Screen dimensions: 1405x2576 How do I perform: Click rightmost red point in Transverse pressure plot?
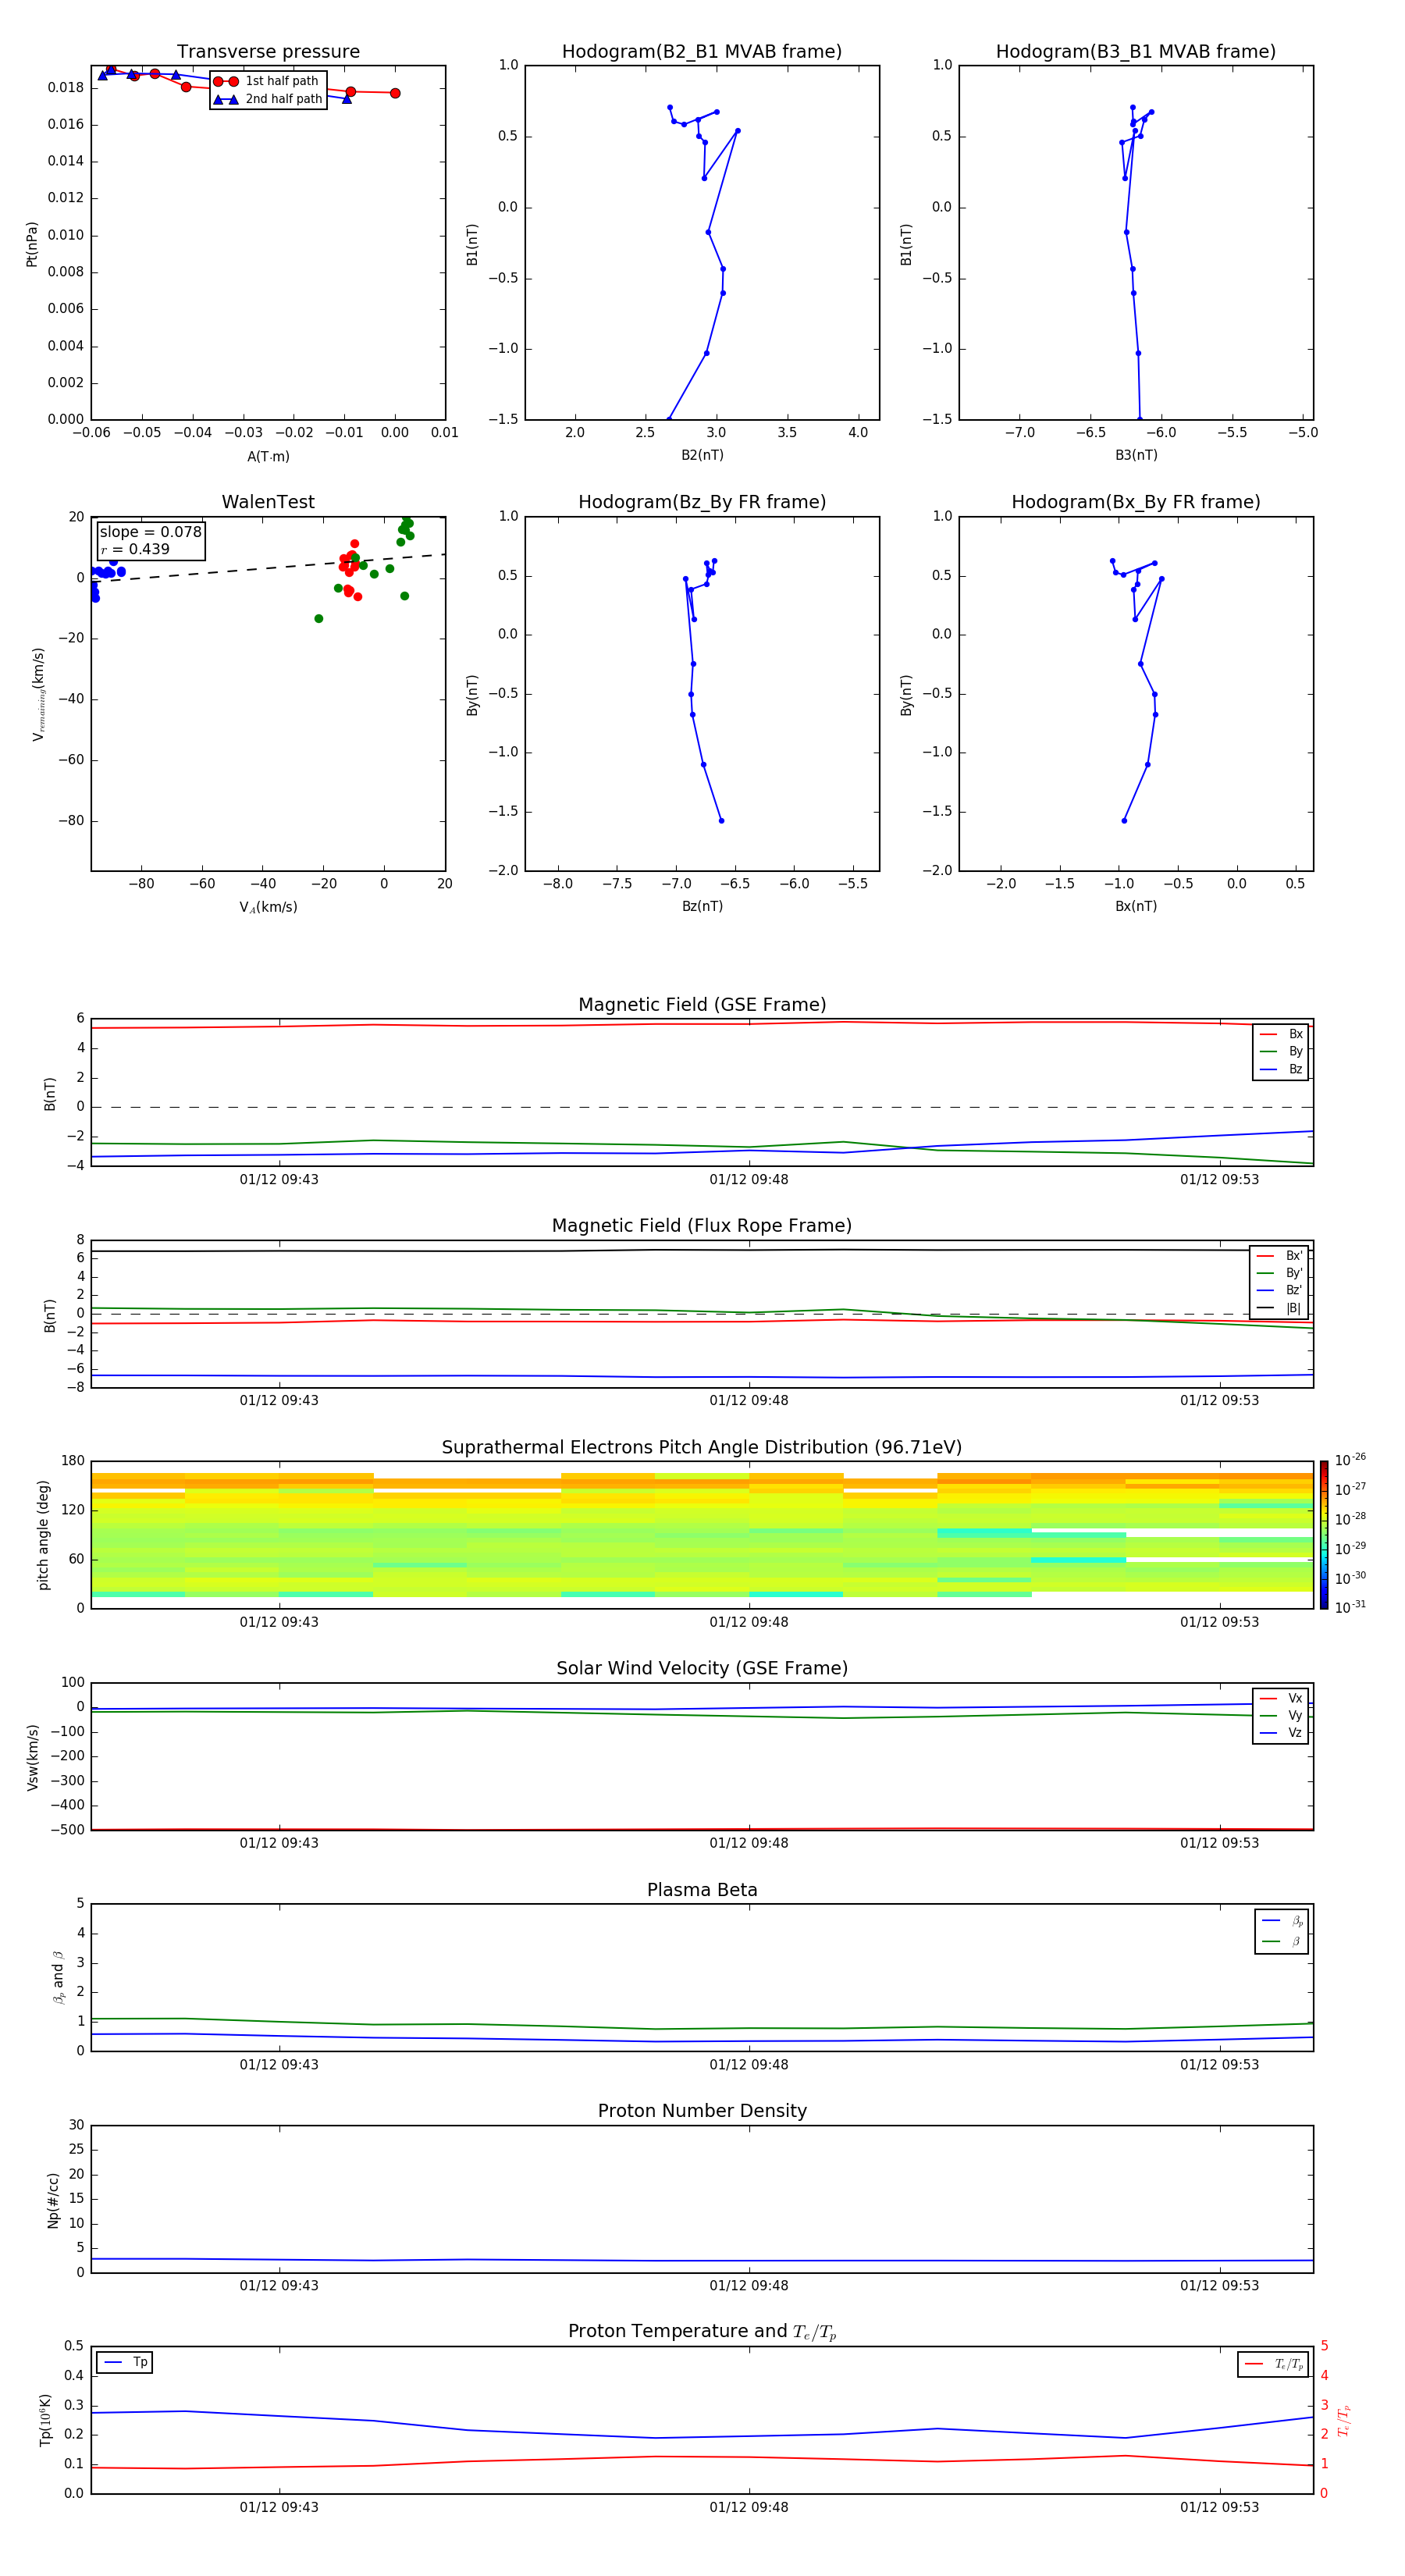[x=395, y=93]
